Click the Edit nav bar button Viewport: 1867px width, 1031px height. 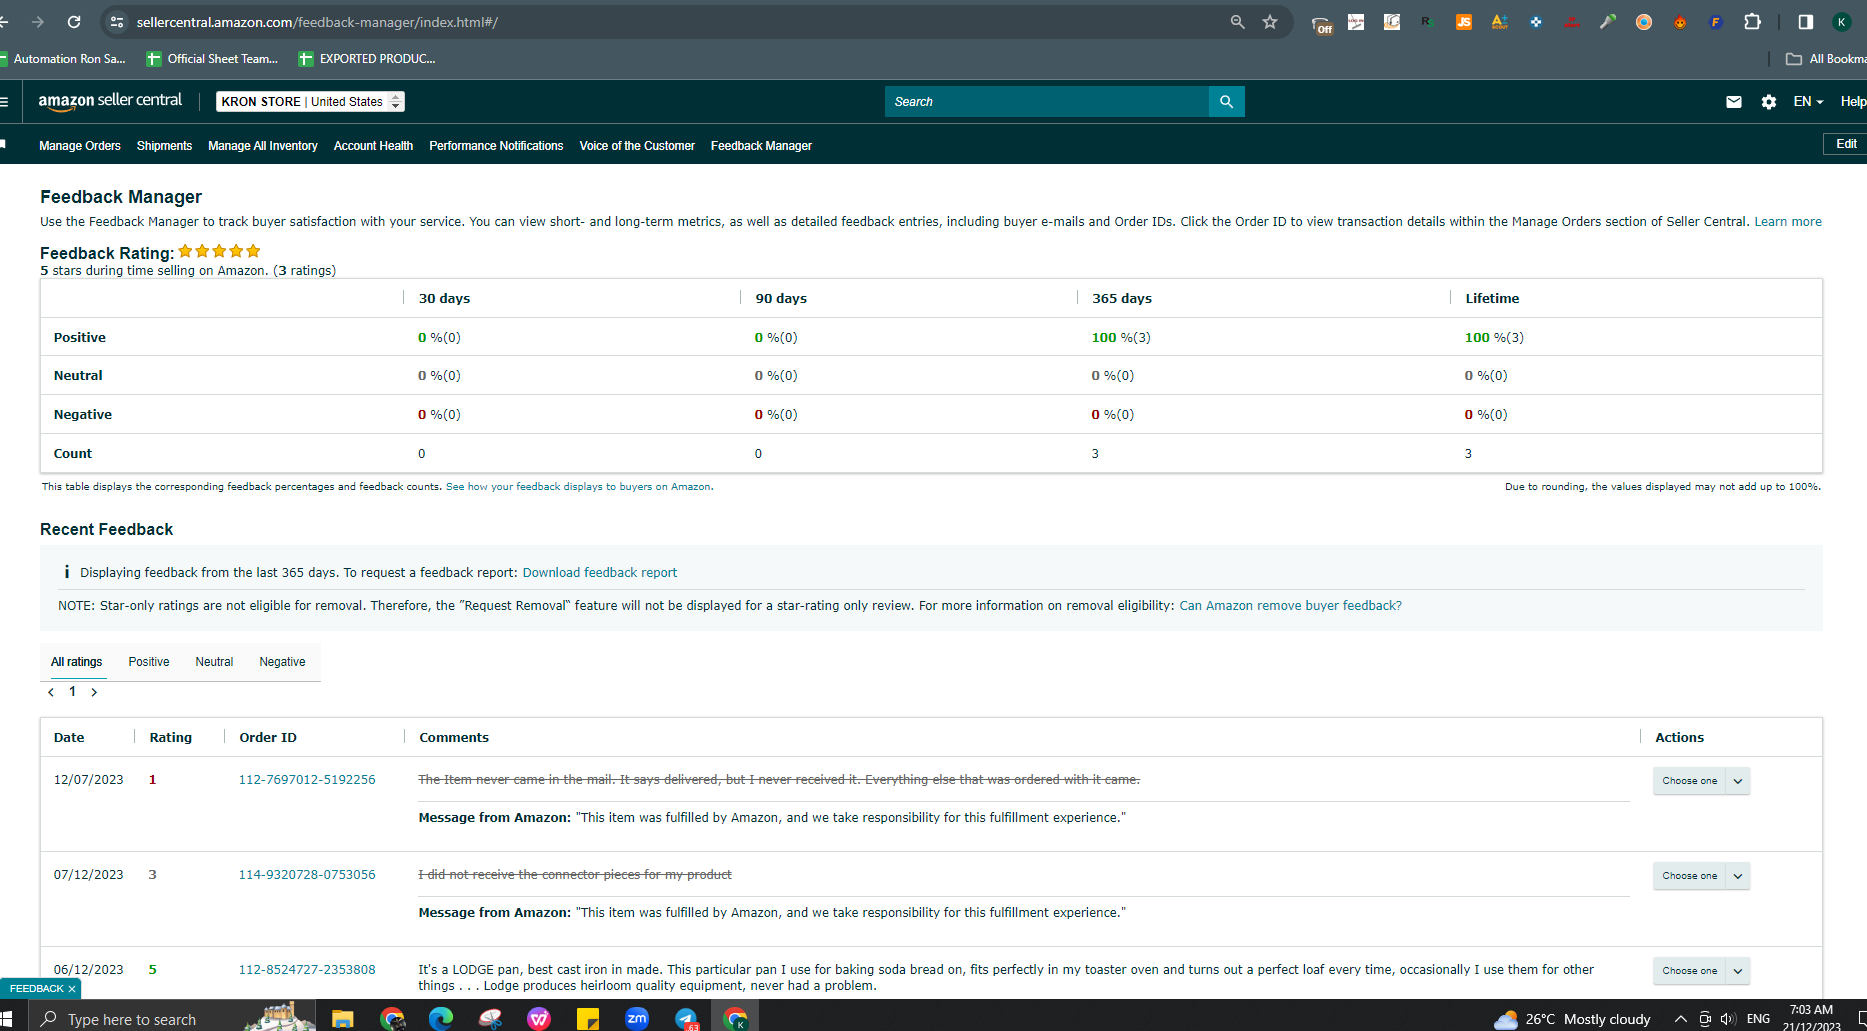(1845, 144)
